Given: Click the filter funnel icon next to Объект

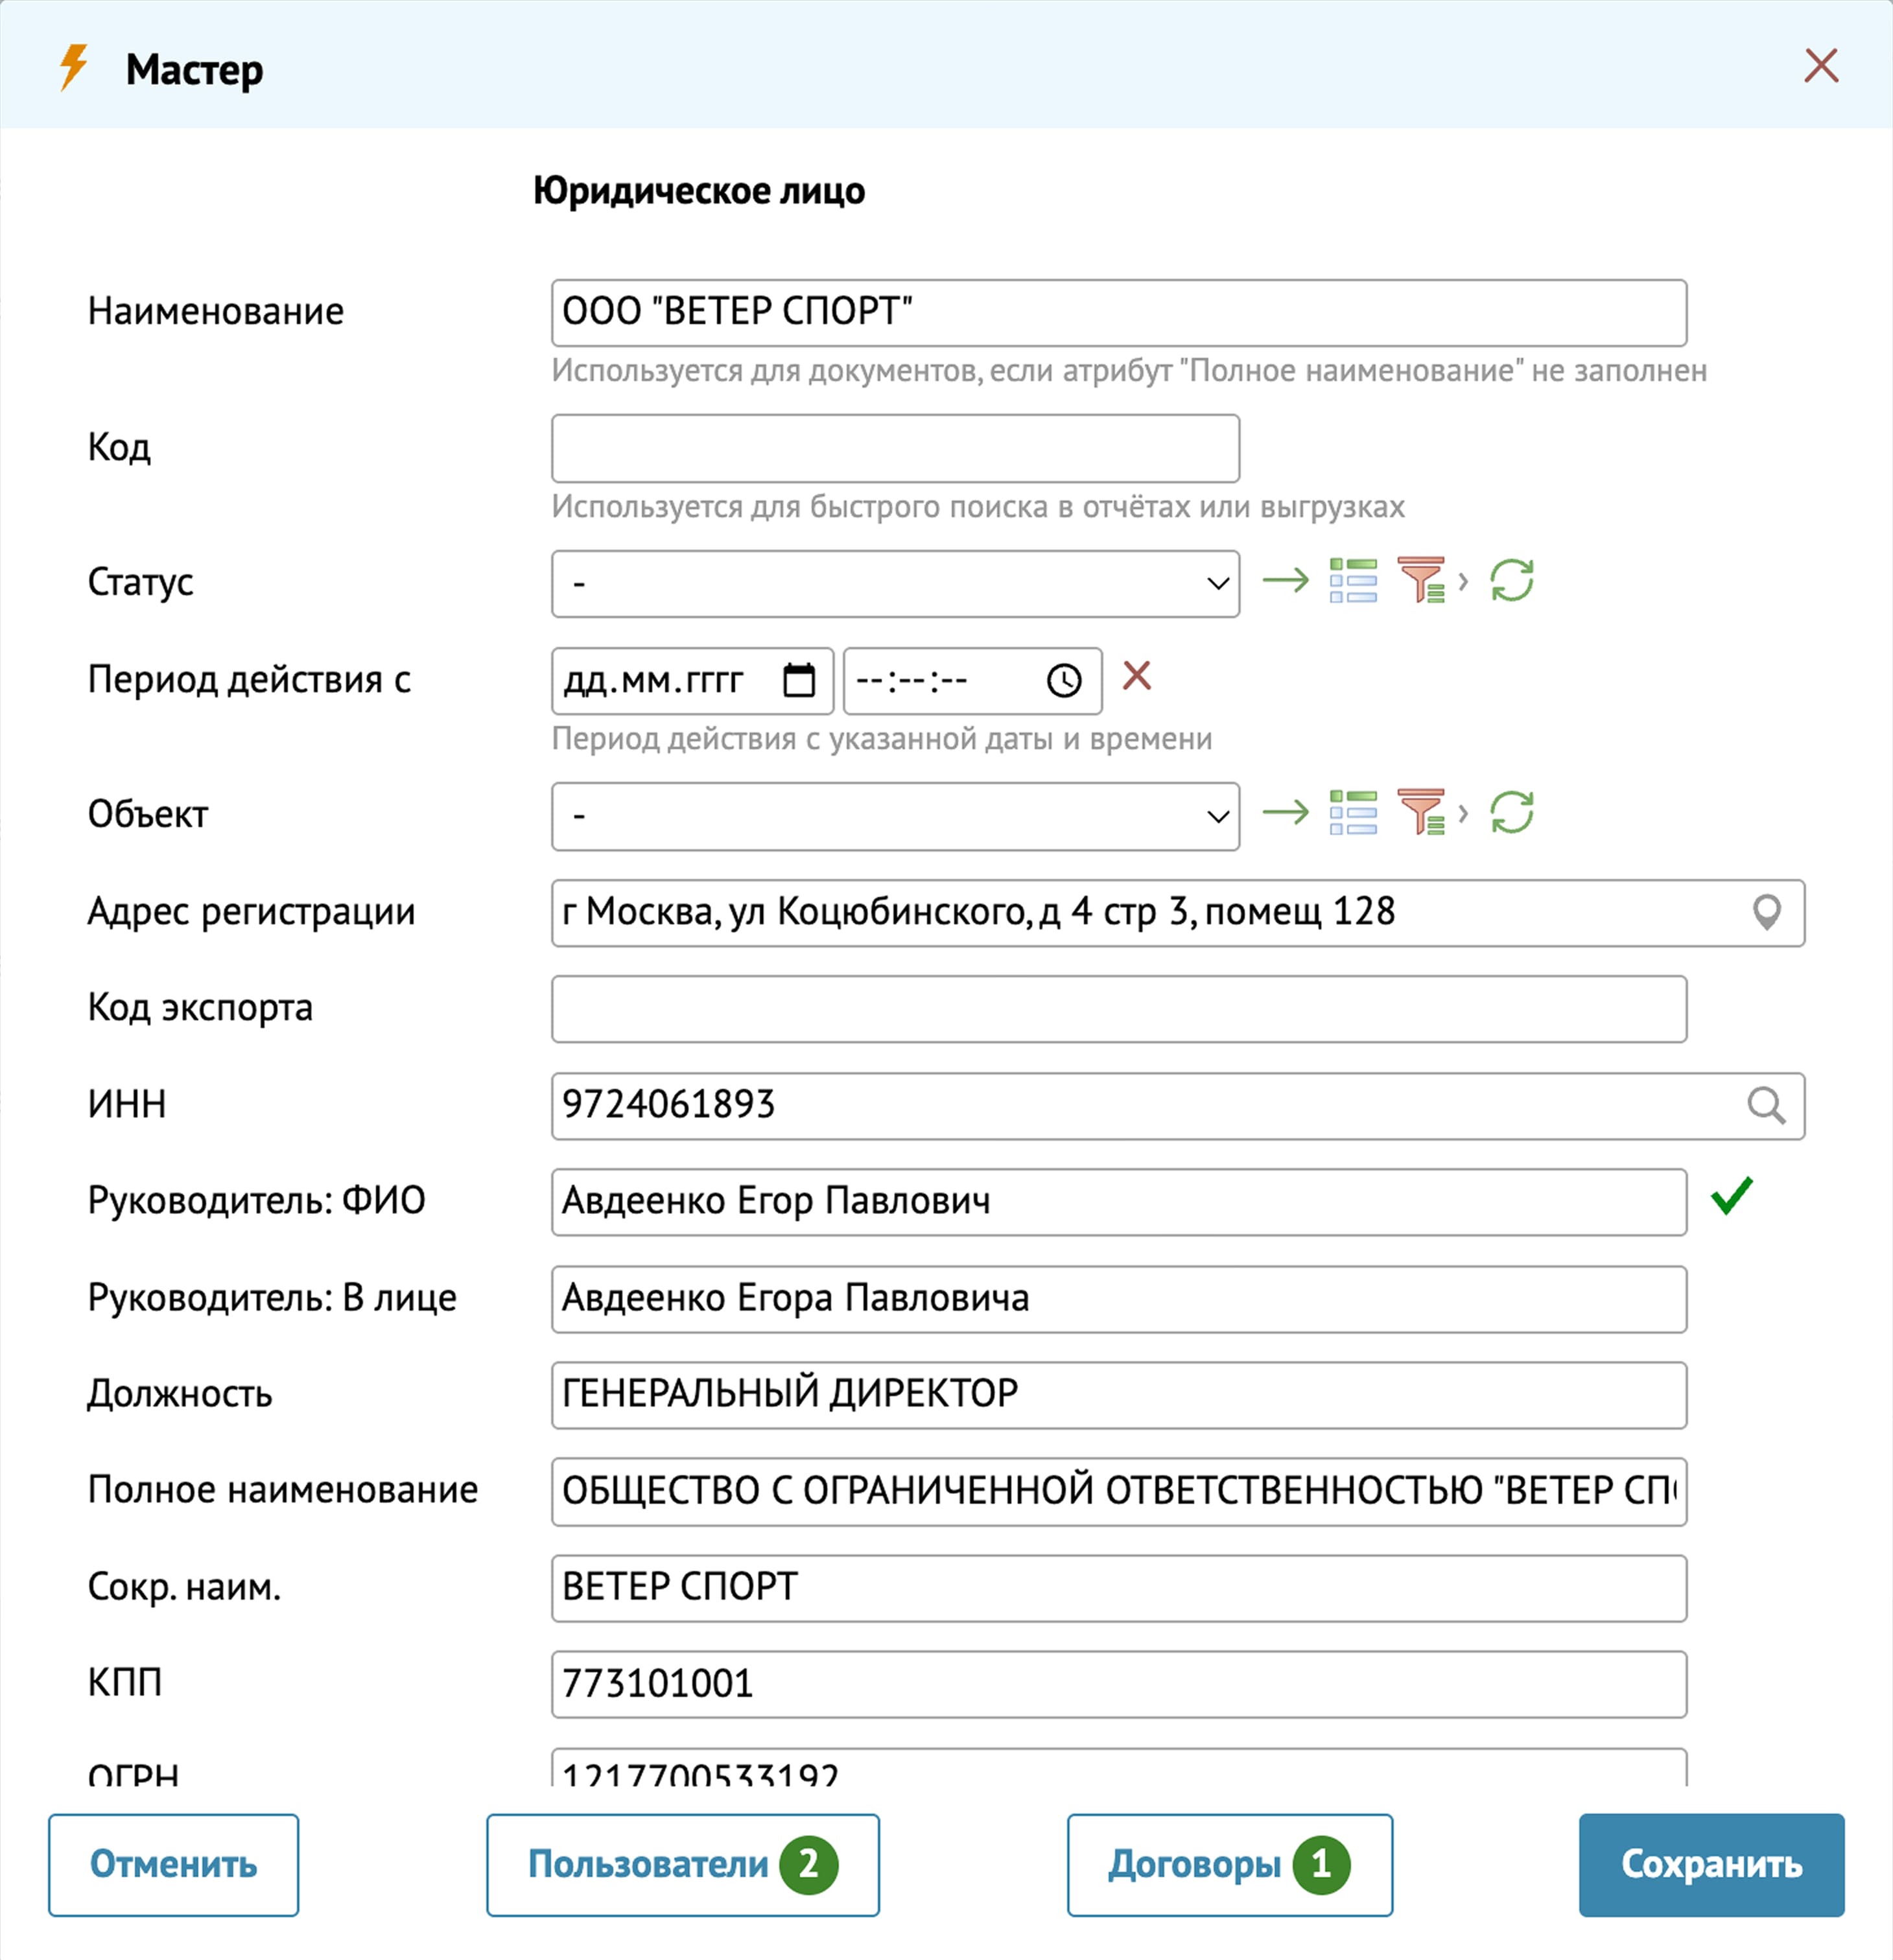Looking at the screenshot, I should point(1421,813).
